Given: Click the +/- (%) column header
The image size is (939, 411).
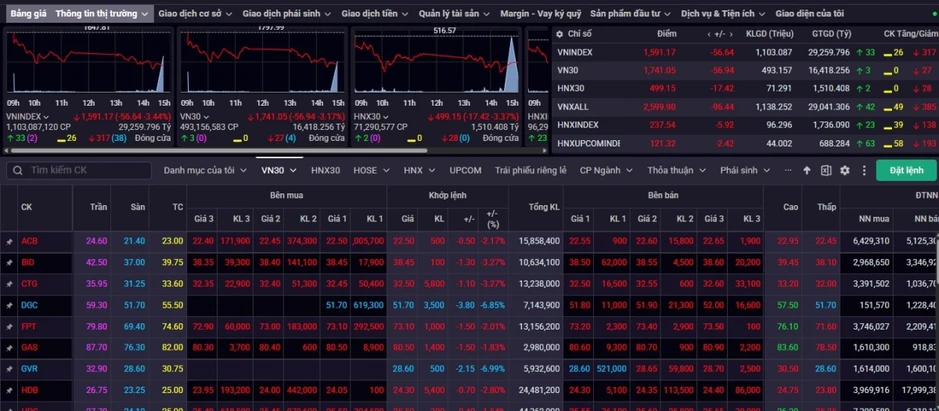Looking at the screenshot, I should tap(492, 219).
